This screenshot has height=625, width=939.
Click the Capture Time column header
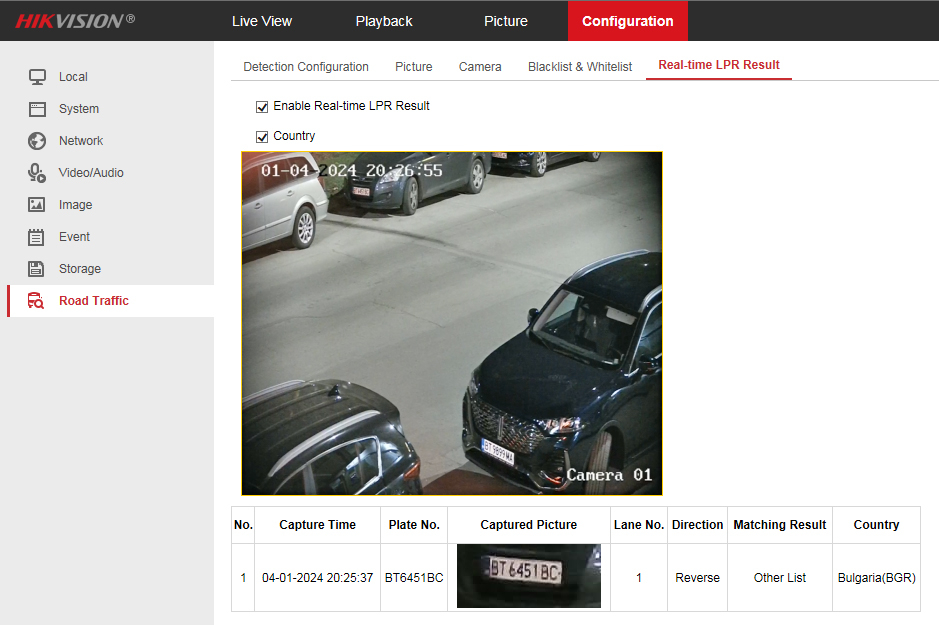pyautogui.click(x=317, y=525)
